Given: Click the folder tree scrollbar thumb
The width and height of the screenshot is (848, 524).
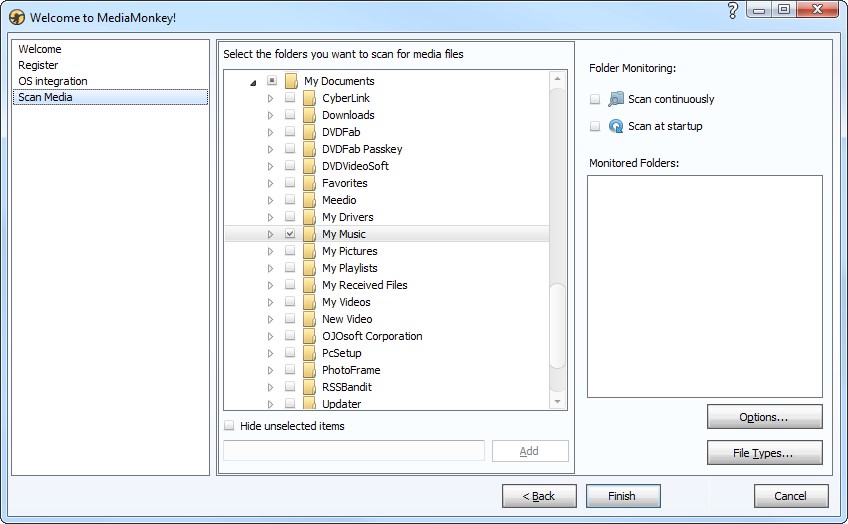Looking at the screenshot, I should 557,326.
